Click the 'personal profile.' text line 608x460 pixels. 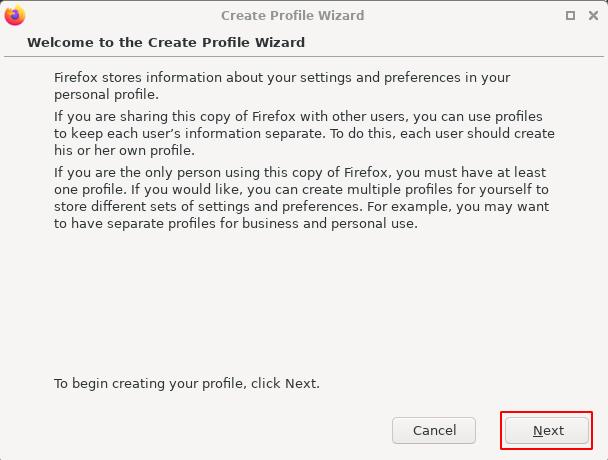(106, 95)
